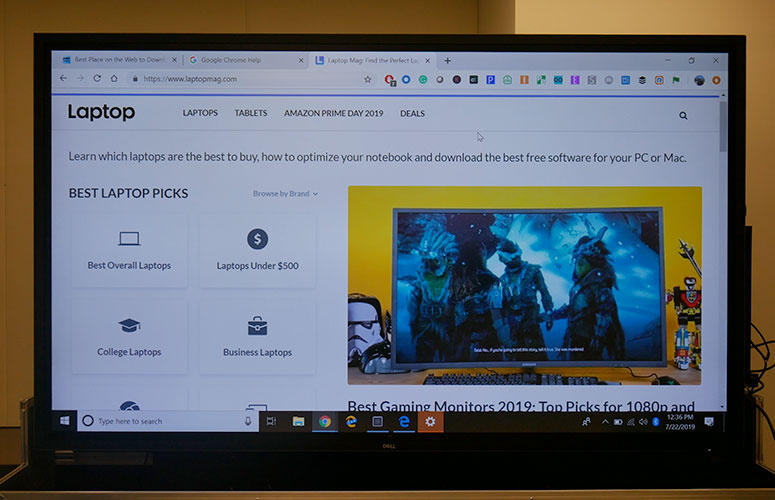
Task: Reload the page with the refresh icon
Action: tap(97, 78)
